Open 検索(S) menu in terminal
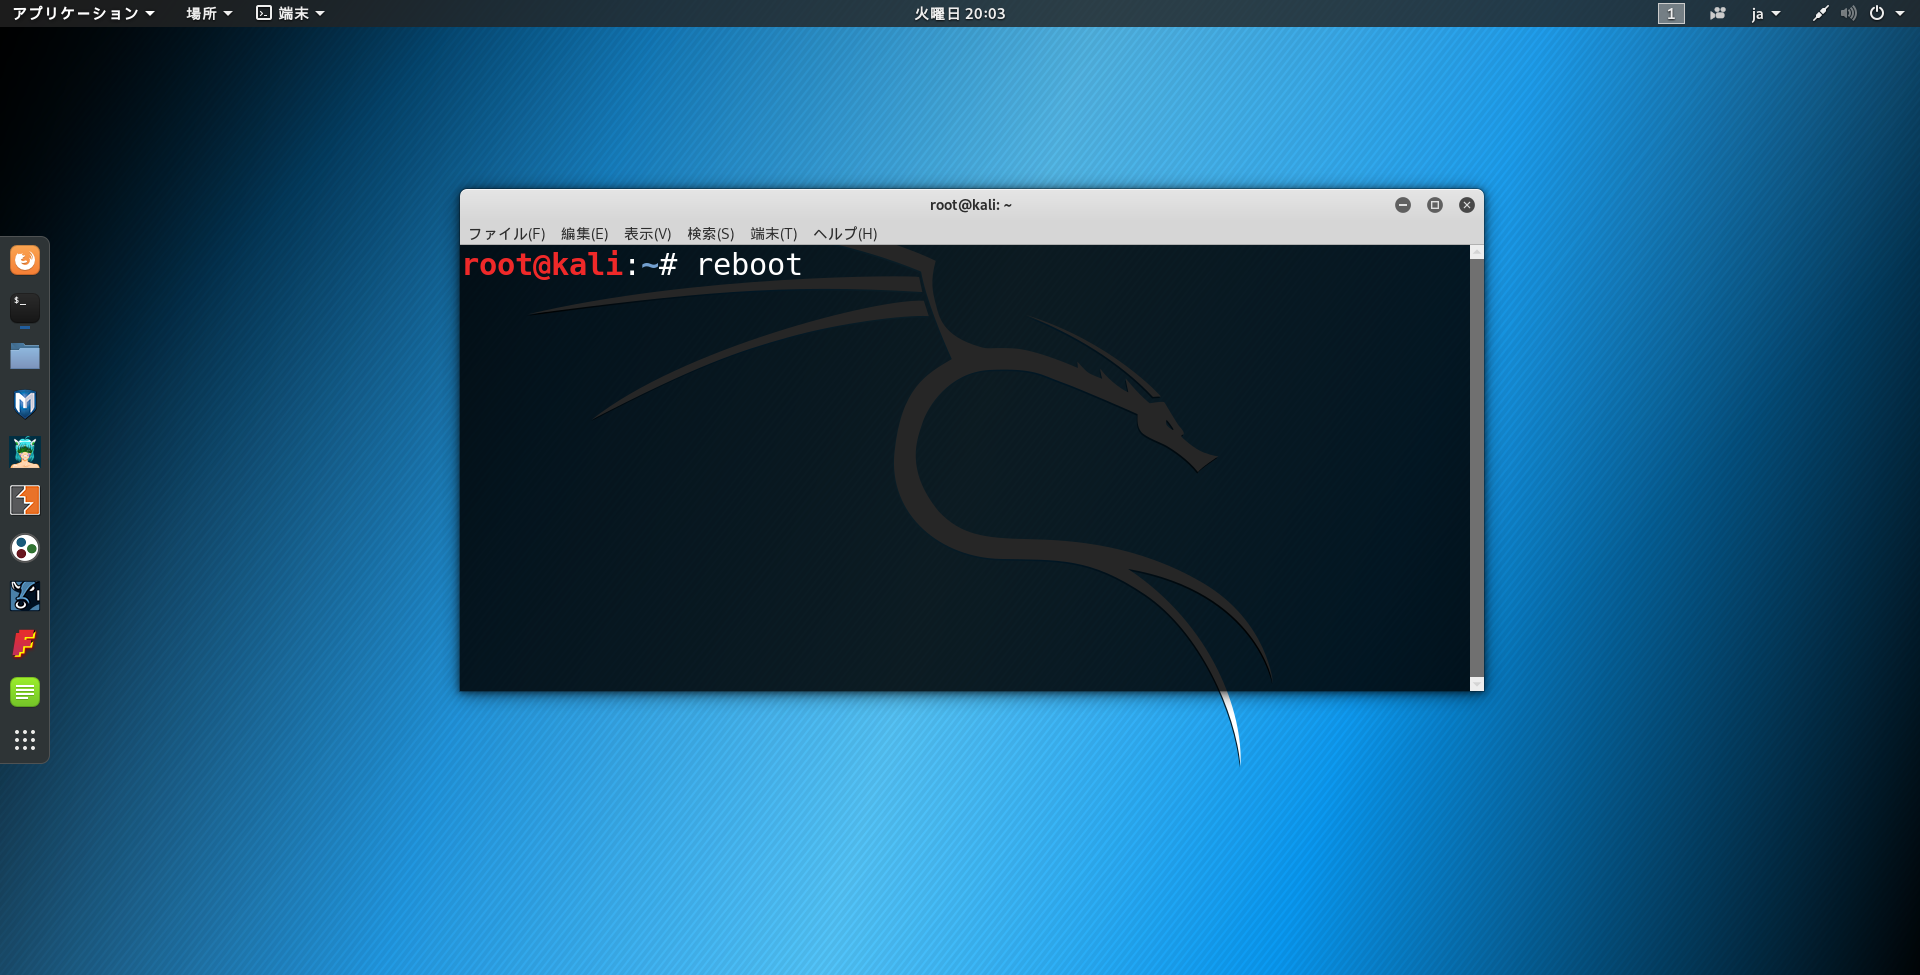 click(x=710, y=233)
